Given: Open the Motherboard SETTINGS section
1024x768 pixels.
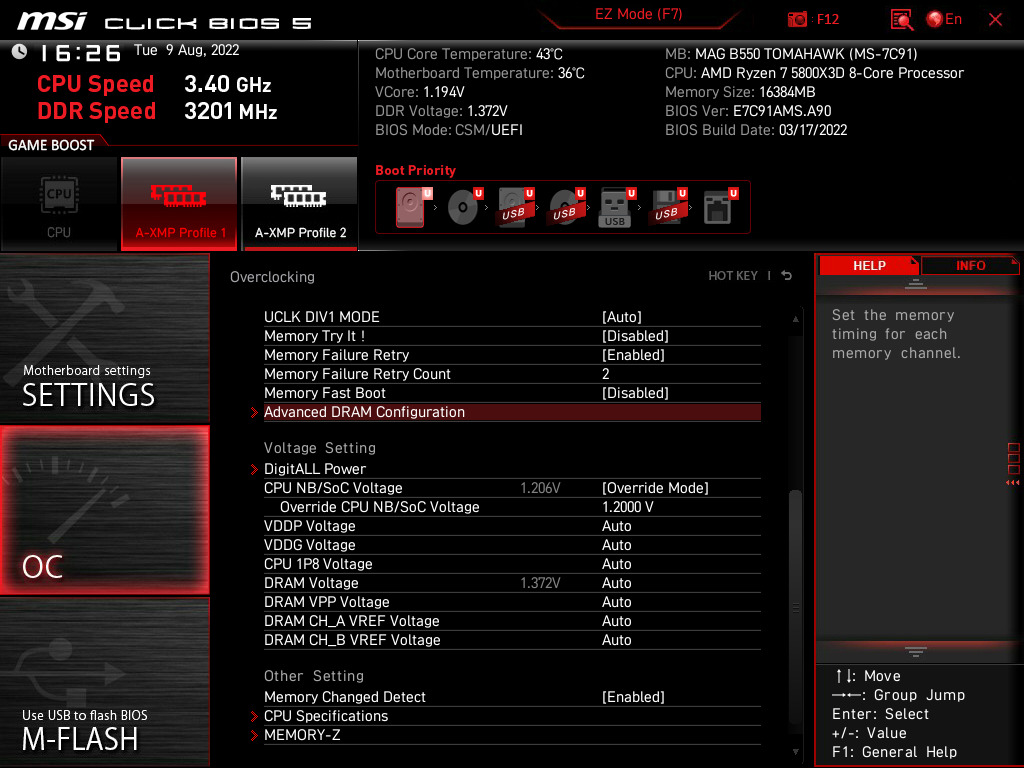Looking at the screenshot, I should (104, 340).
